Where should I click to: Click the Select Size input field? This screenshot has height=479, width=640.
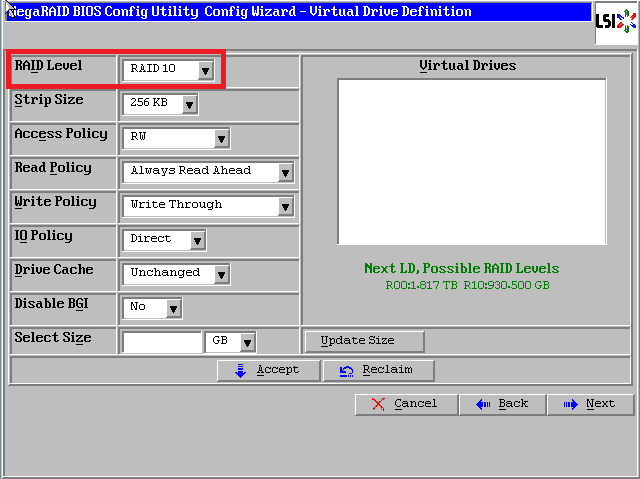pos(162,342)
